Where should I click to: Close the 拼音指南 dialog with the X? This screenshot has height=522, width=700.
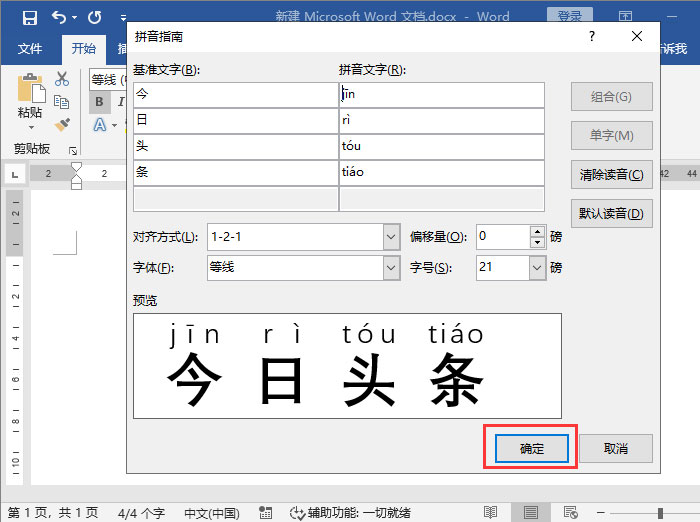[x=637, y=36]
